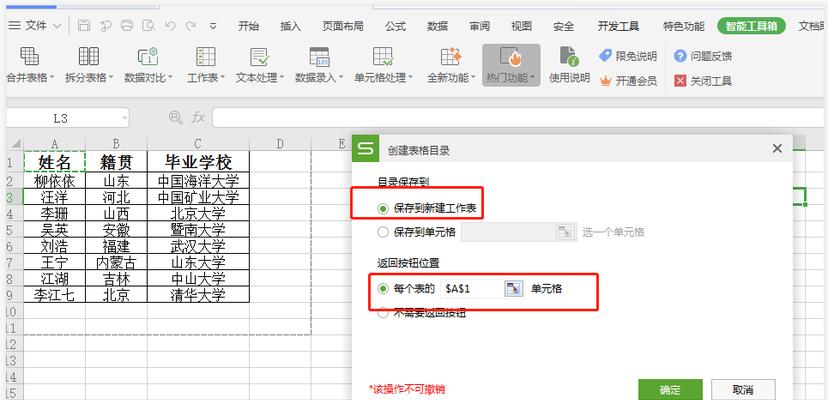Select 保存到新建工作表 radio option
Image resolution: width=828 pixels, height=400 pixels.
[x=383, y=209]
